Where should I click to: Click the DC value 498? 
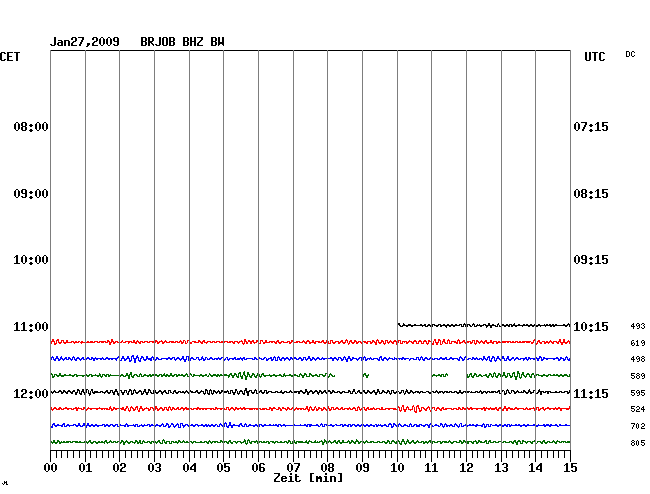[x=638, y=359]
